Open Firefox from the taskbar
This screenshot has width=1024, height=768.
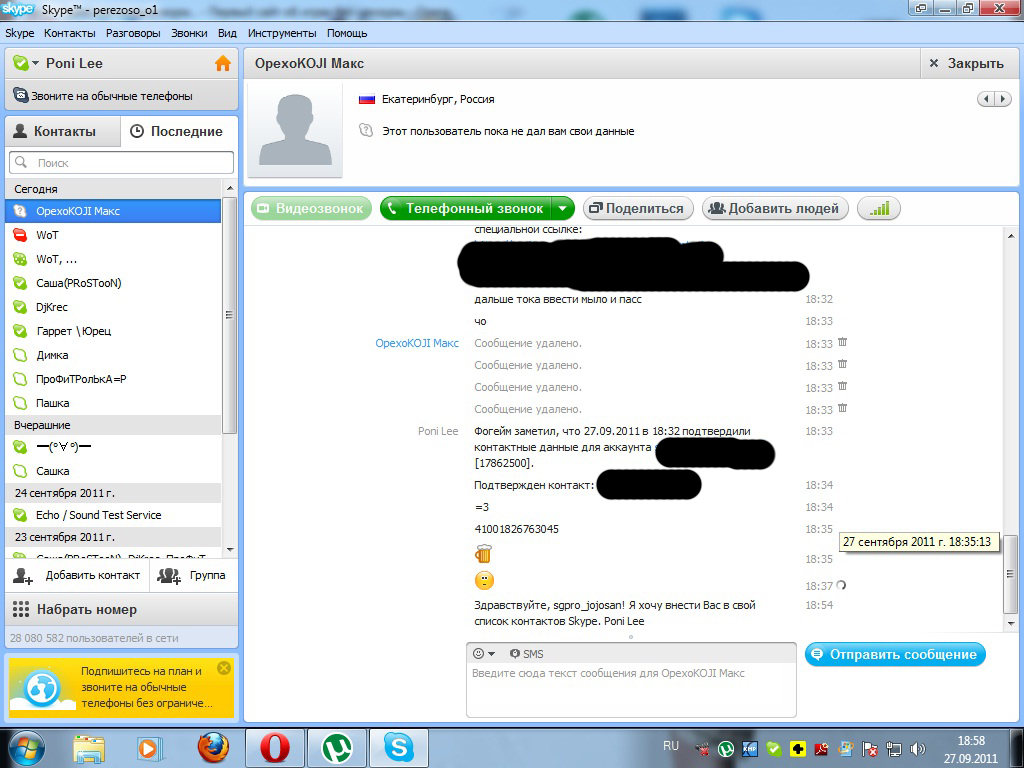214,748
